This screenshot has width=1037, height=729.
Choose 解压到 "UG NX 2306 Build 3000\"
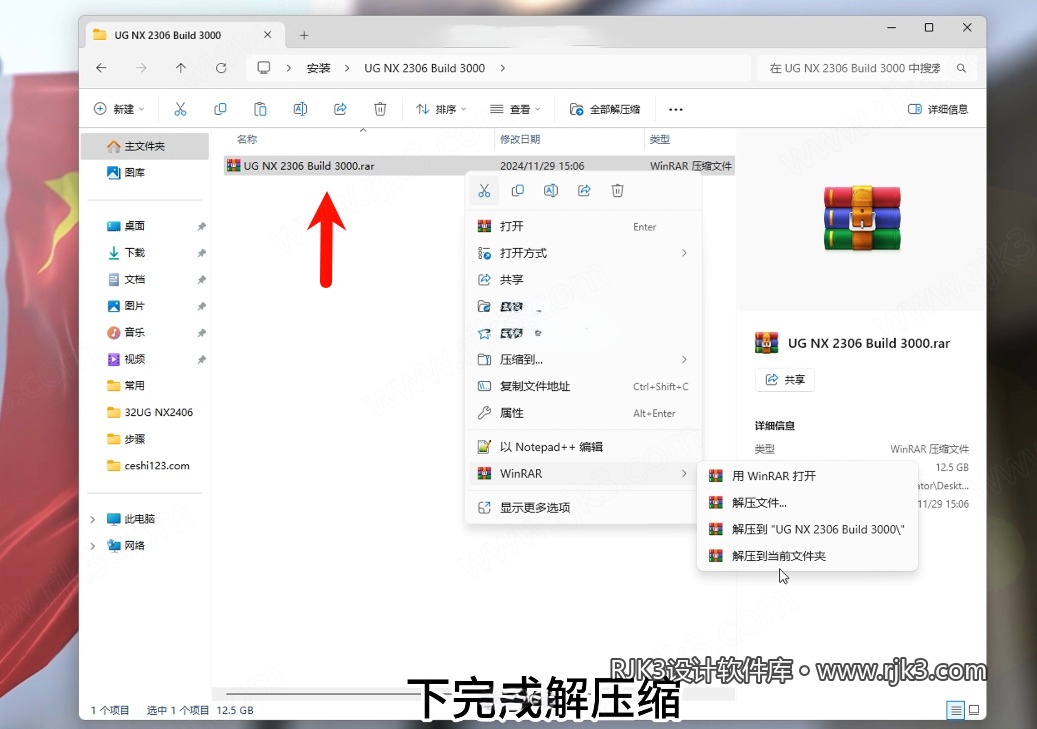pyautogui.click(x=808, y=529)
